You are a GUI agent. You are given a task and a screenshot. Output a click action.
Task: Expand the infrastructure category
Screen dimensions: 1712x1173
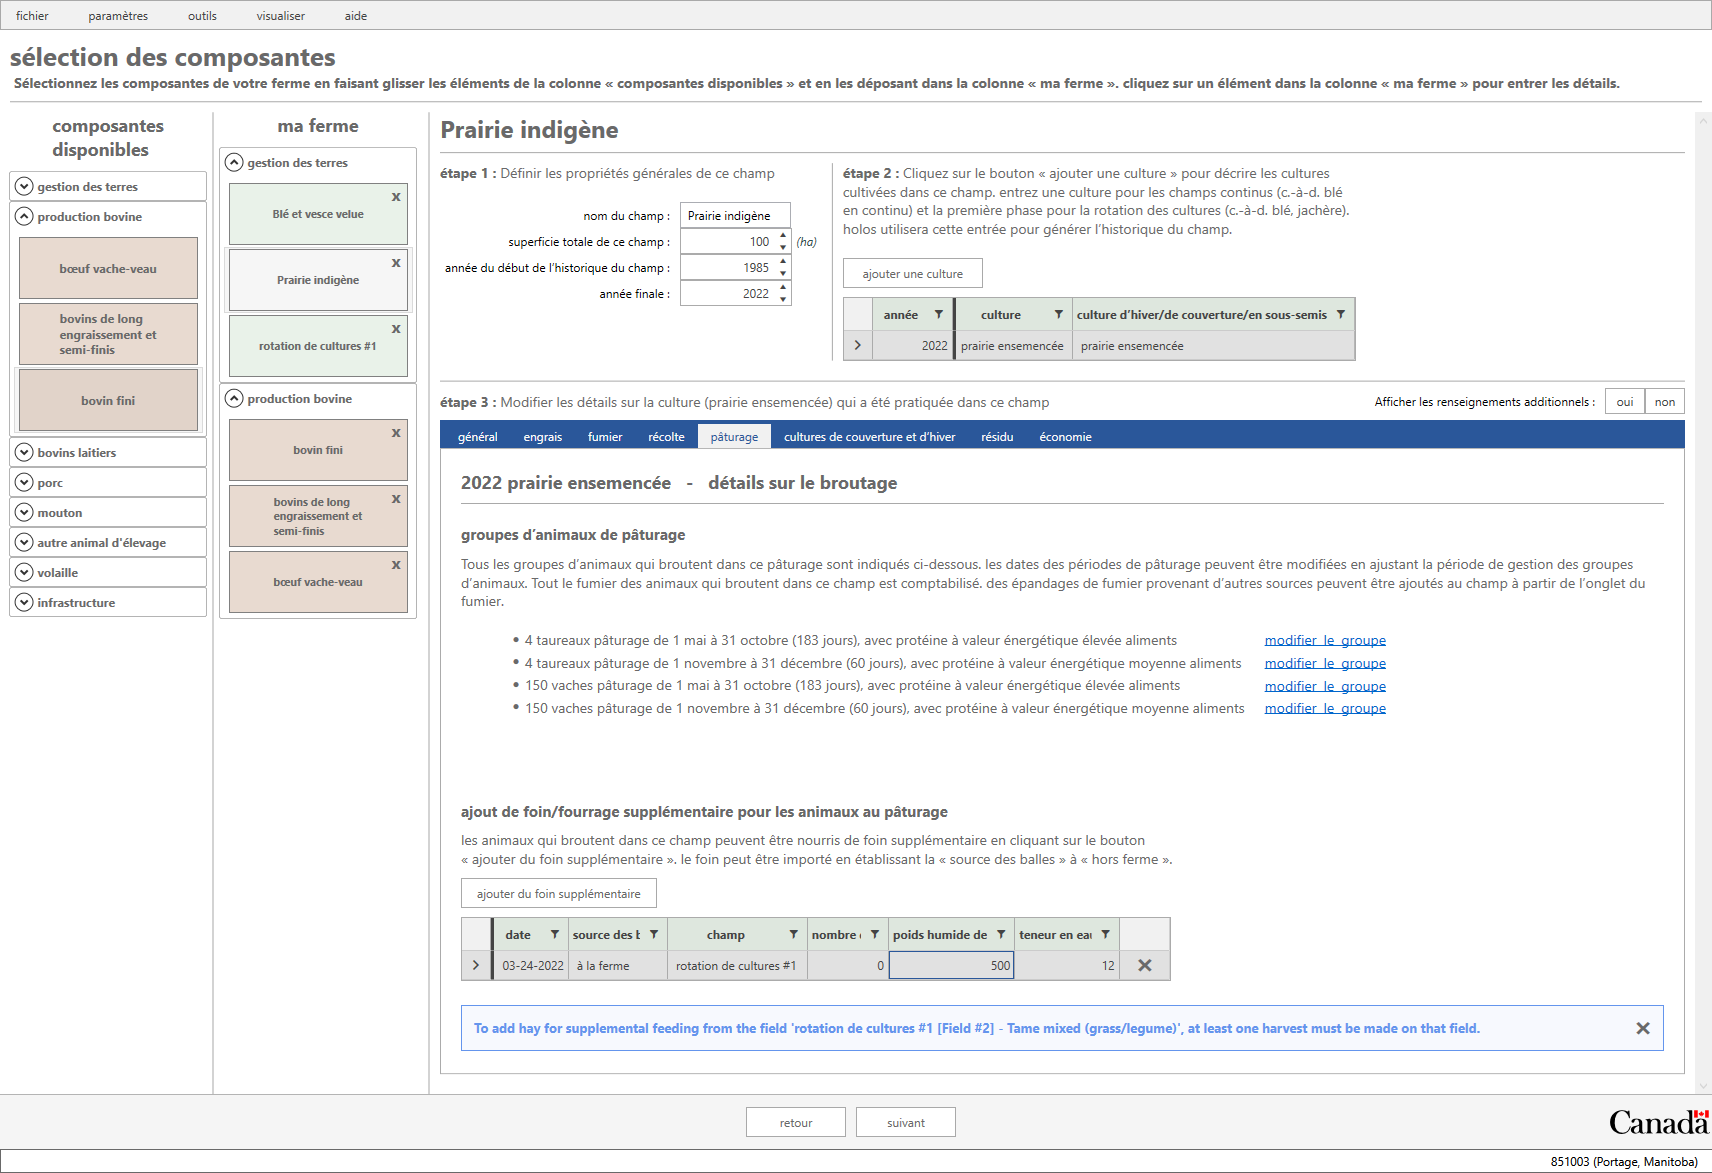(x=24, y=602)
